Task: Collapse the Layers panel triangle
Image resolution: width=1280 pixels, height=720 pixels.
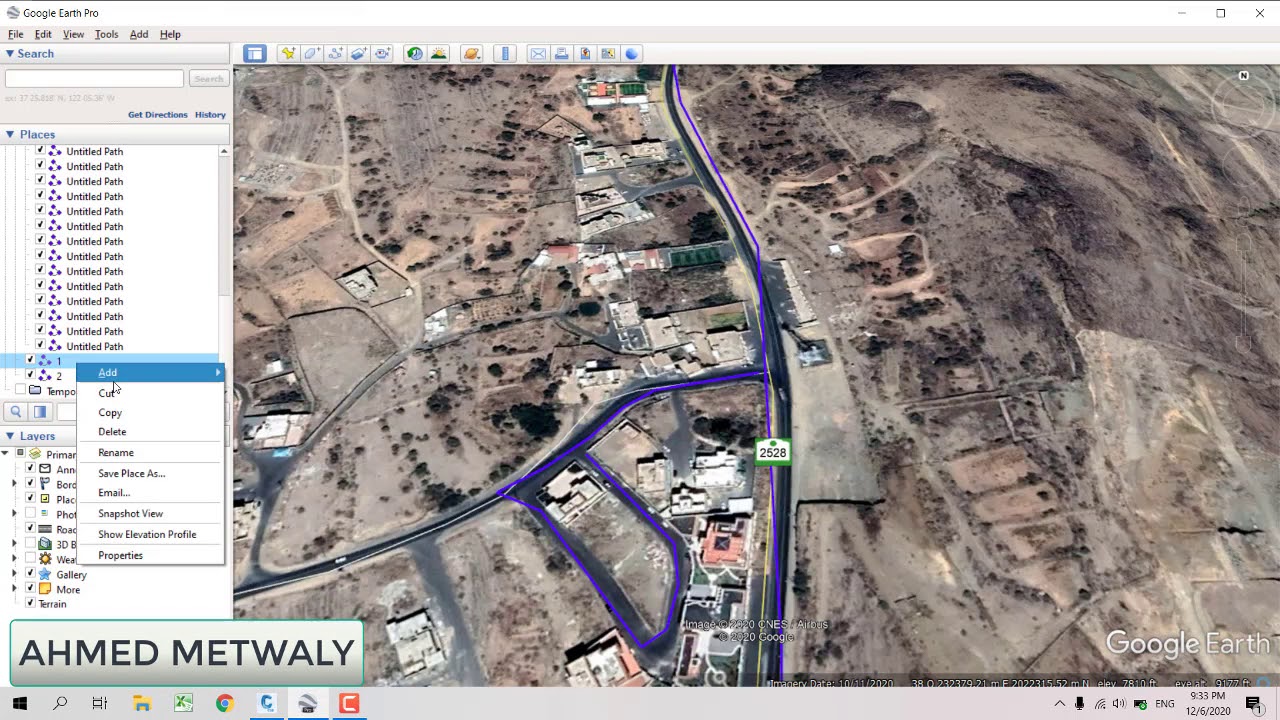Action: 10,436
